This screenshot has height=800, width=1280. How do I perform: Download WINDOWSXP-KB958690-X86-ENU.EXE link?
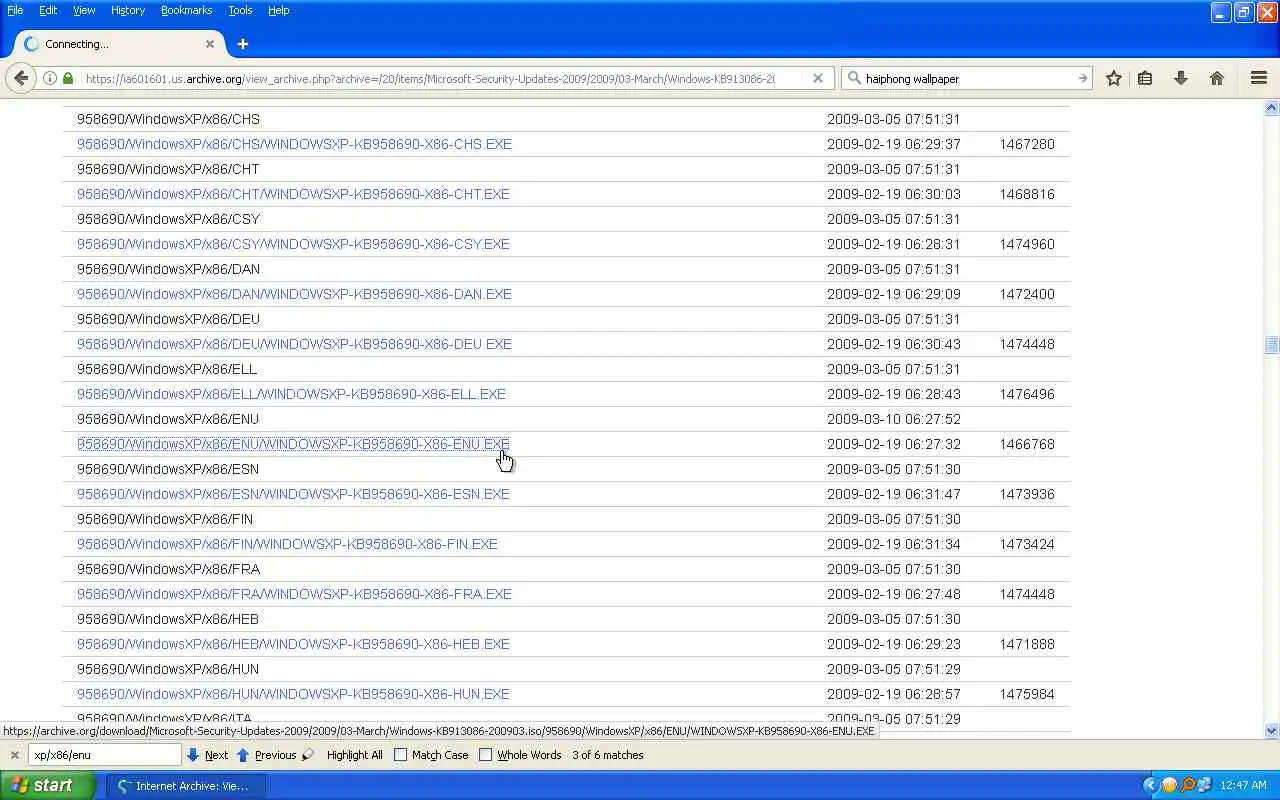(293, 444)
